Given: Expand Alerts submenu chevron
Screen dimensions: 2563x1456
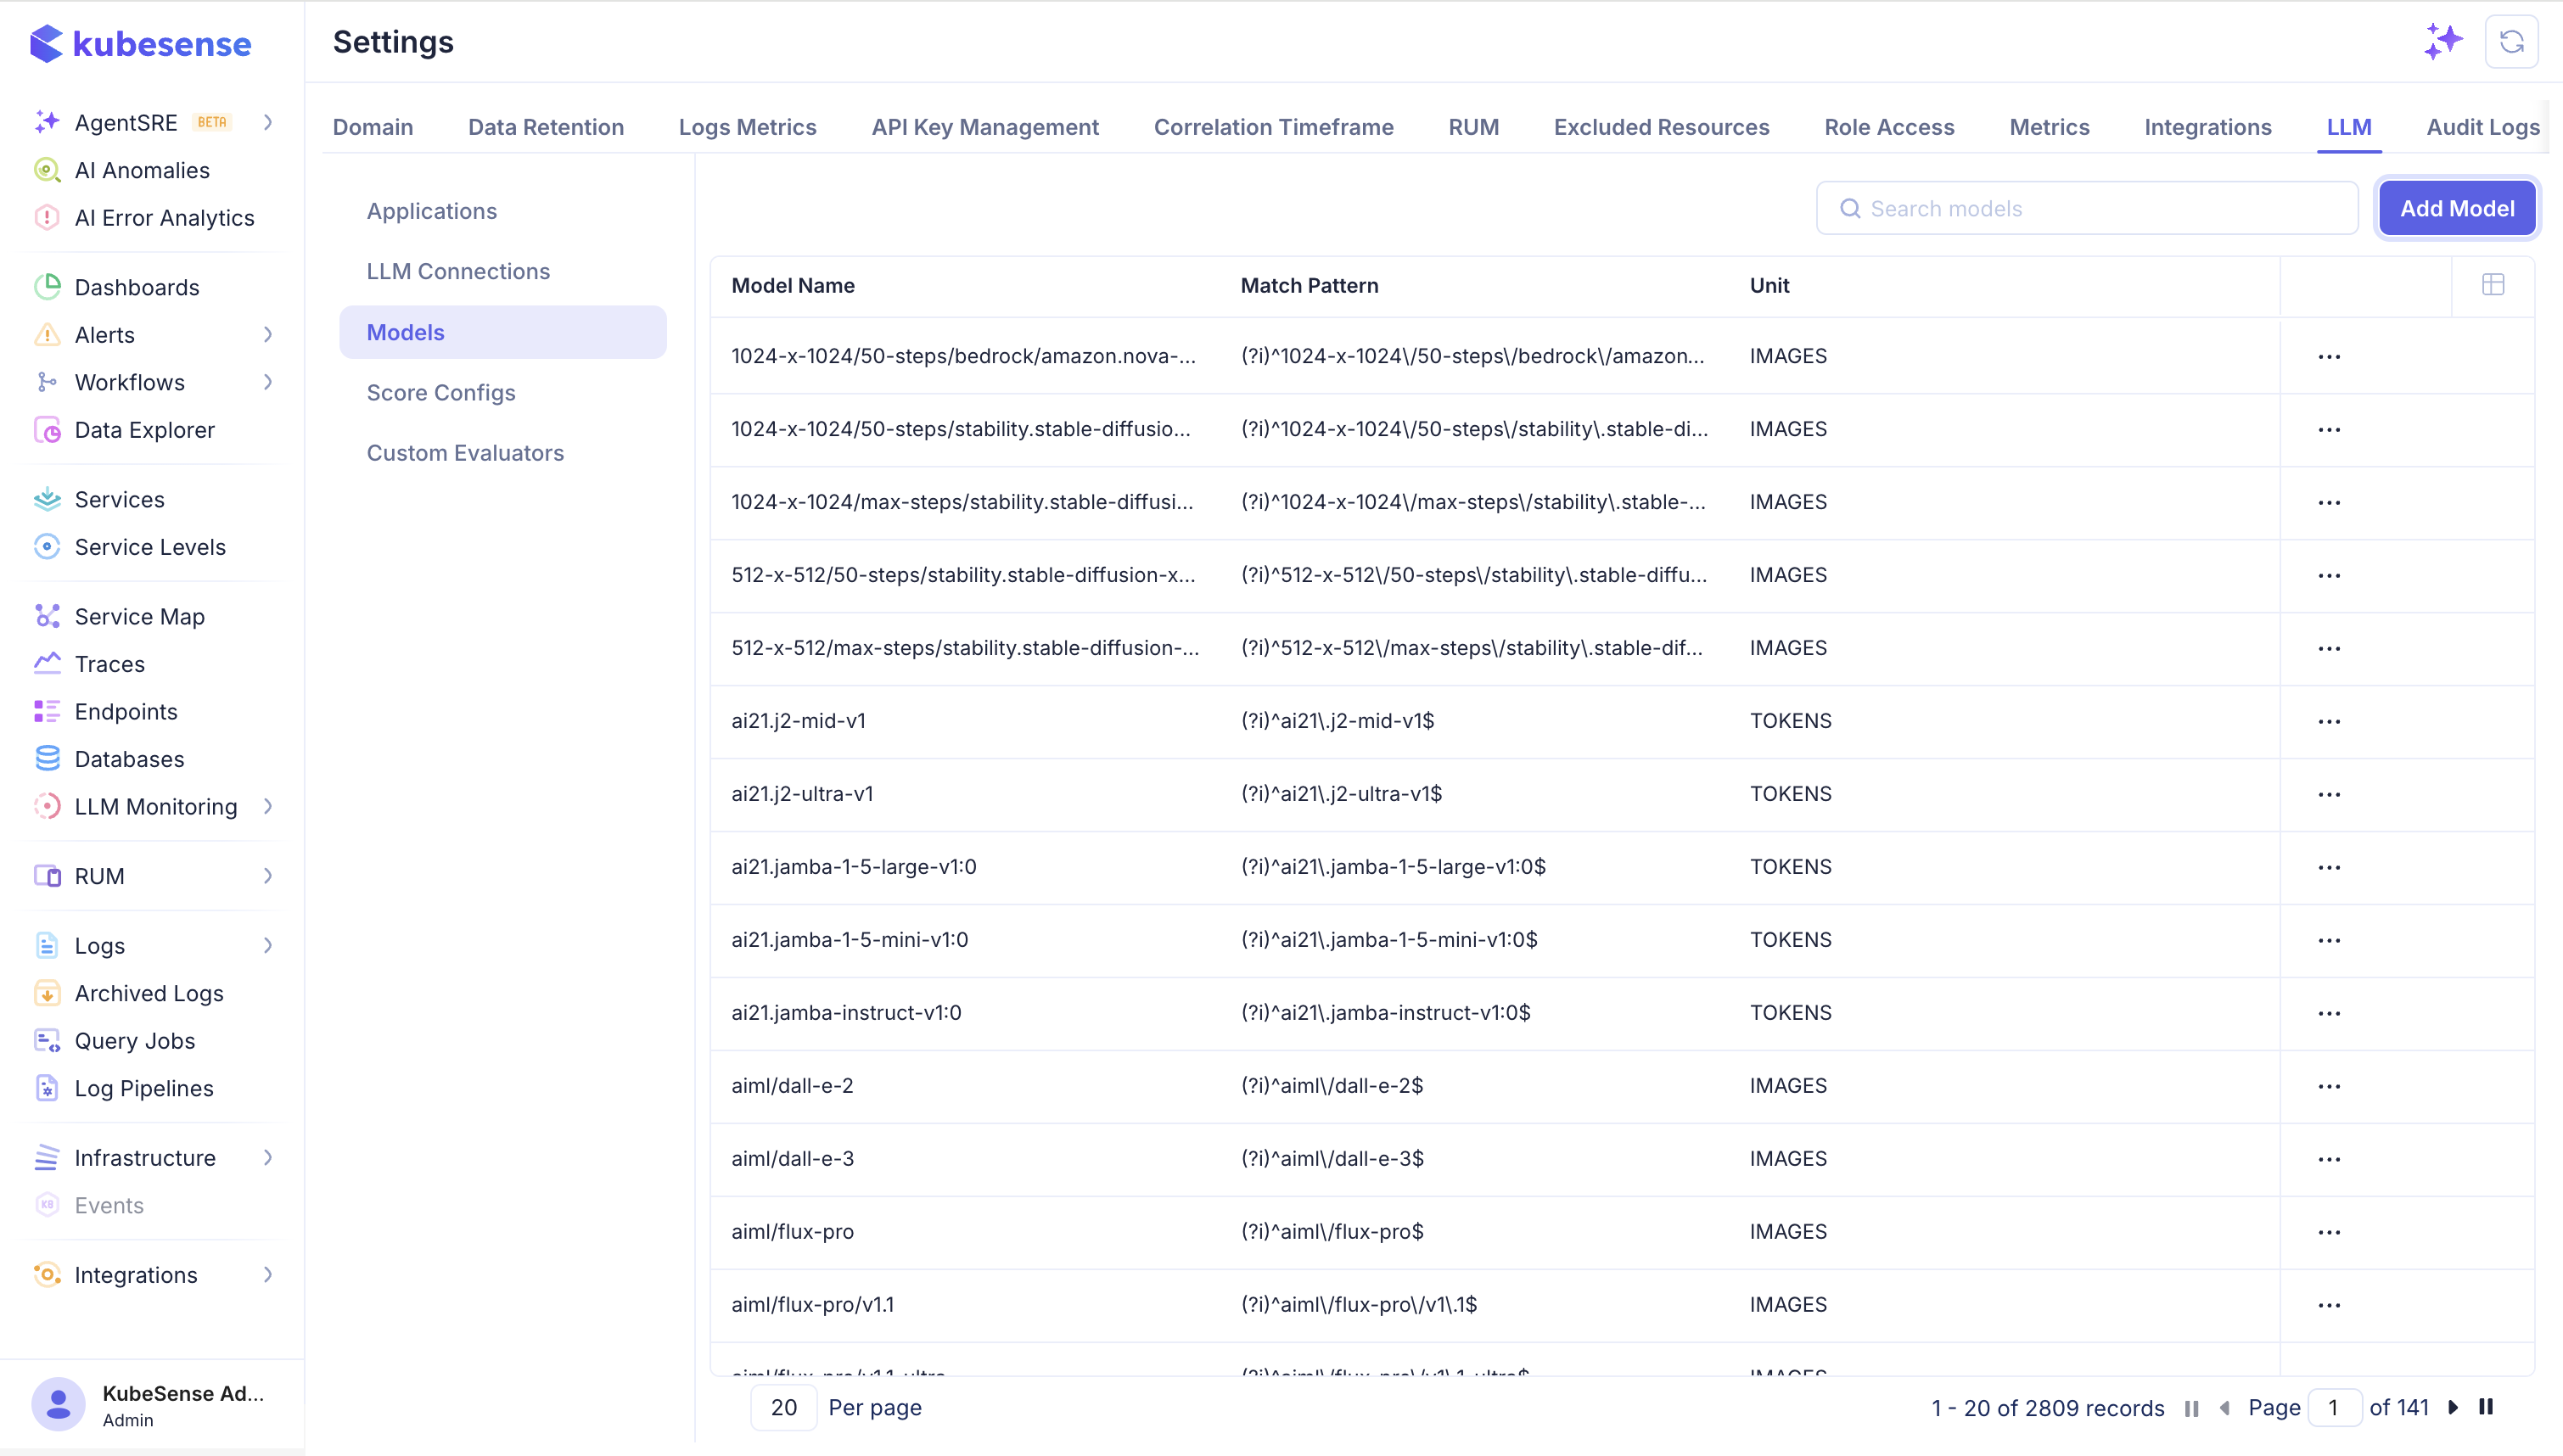Looking at the screenshot, I should [x=268, y=334].
